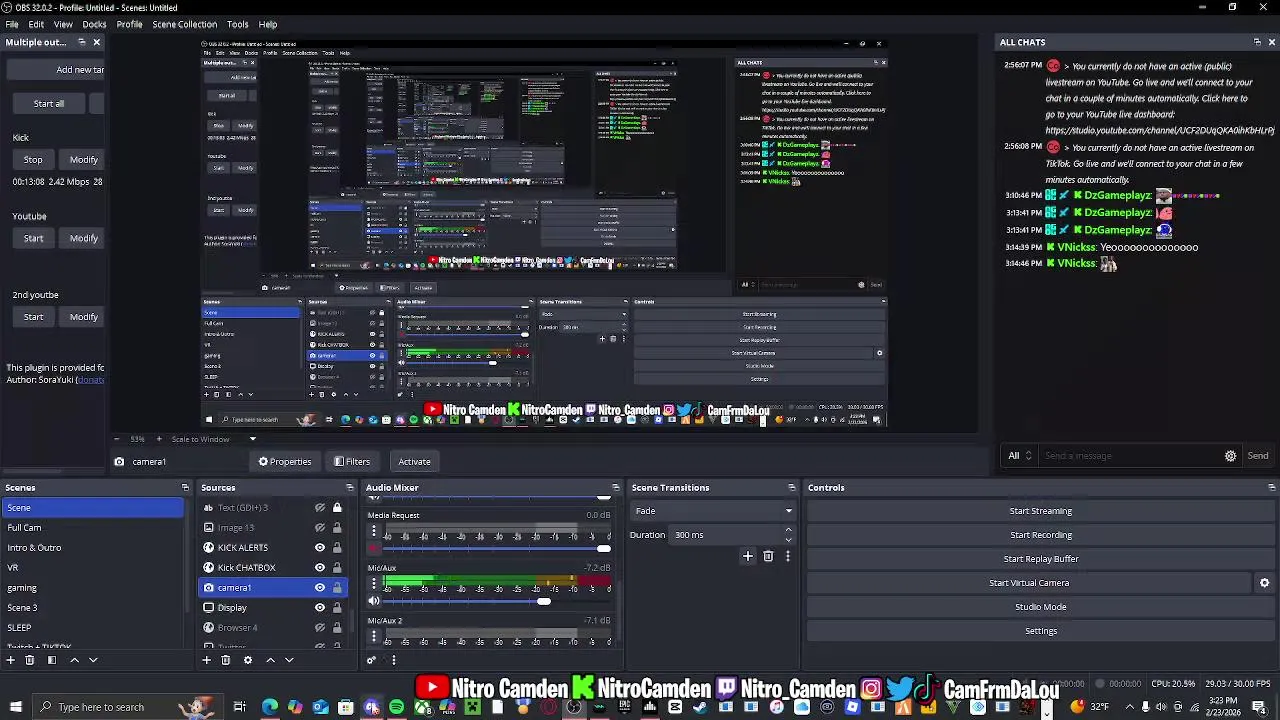Image resolution: width=1280 pixels, height=720 pixels.
Task: Open the Tools menu
Action: (x=237, y=24)
